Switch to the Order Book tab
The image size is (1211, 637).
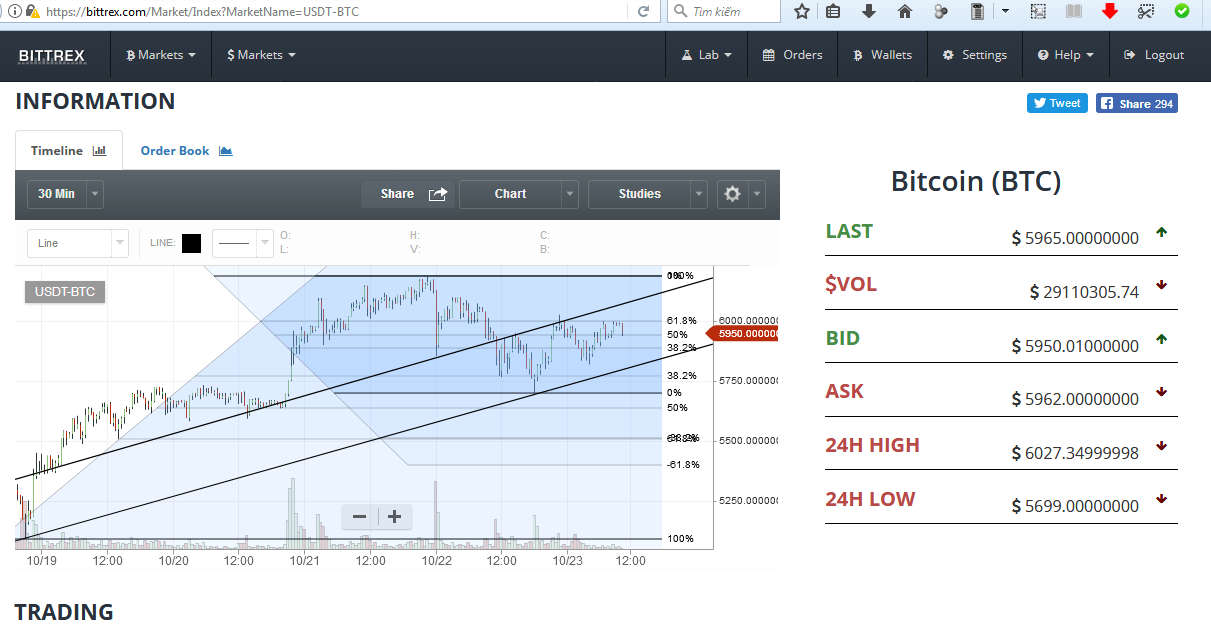click(x=186, y=150)
